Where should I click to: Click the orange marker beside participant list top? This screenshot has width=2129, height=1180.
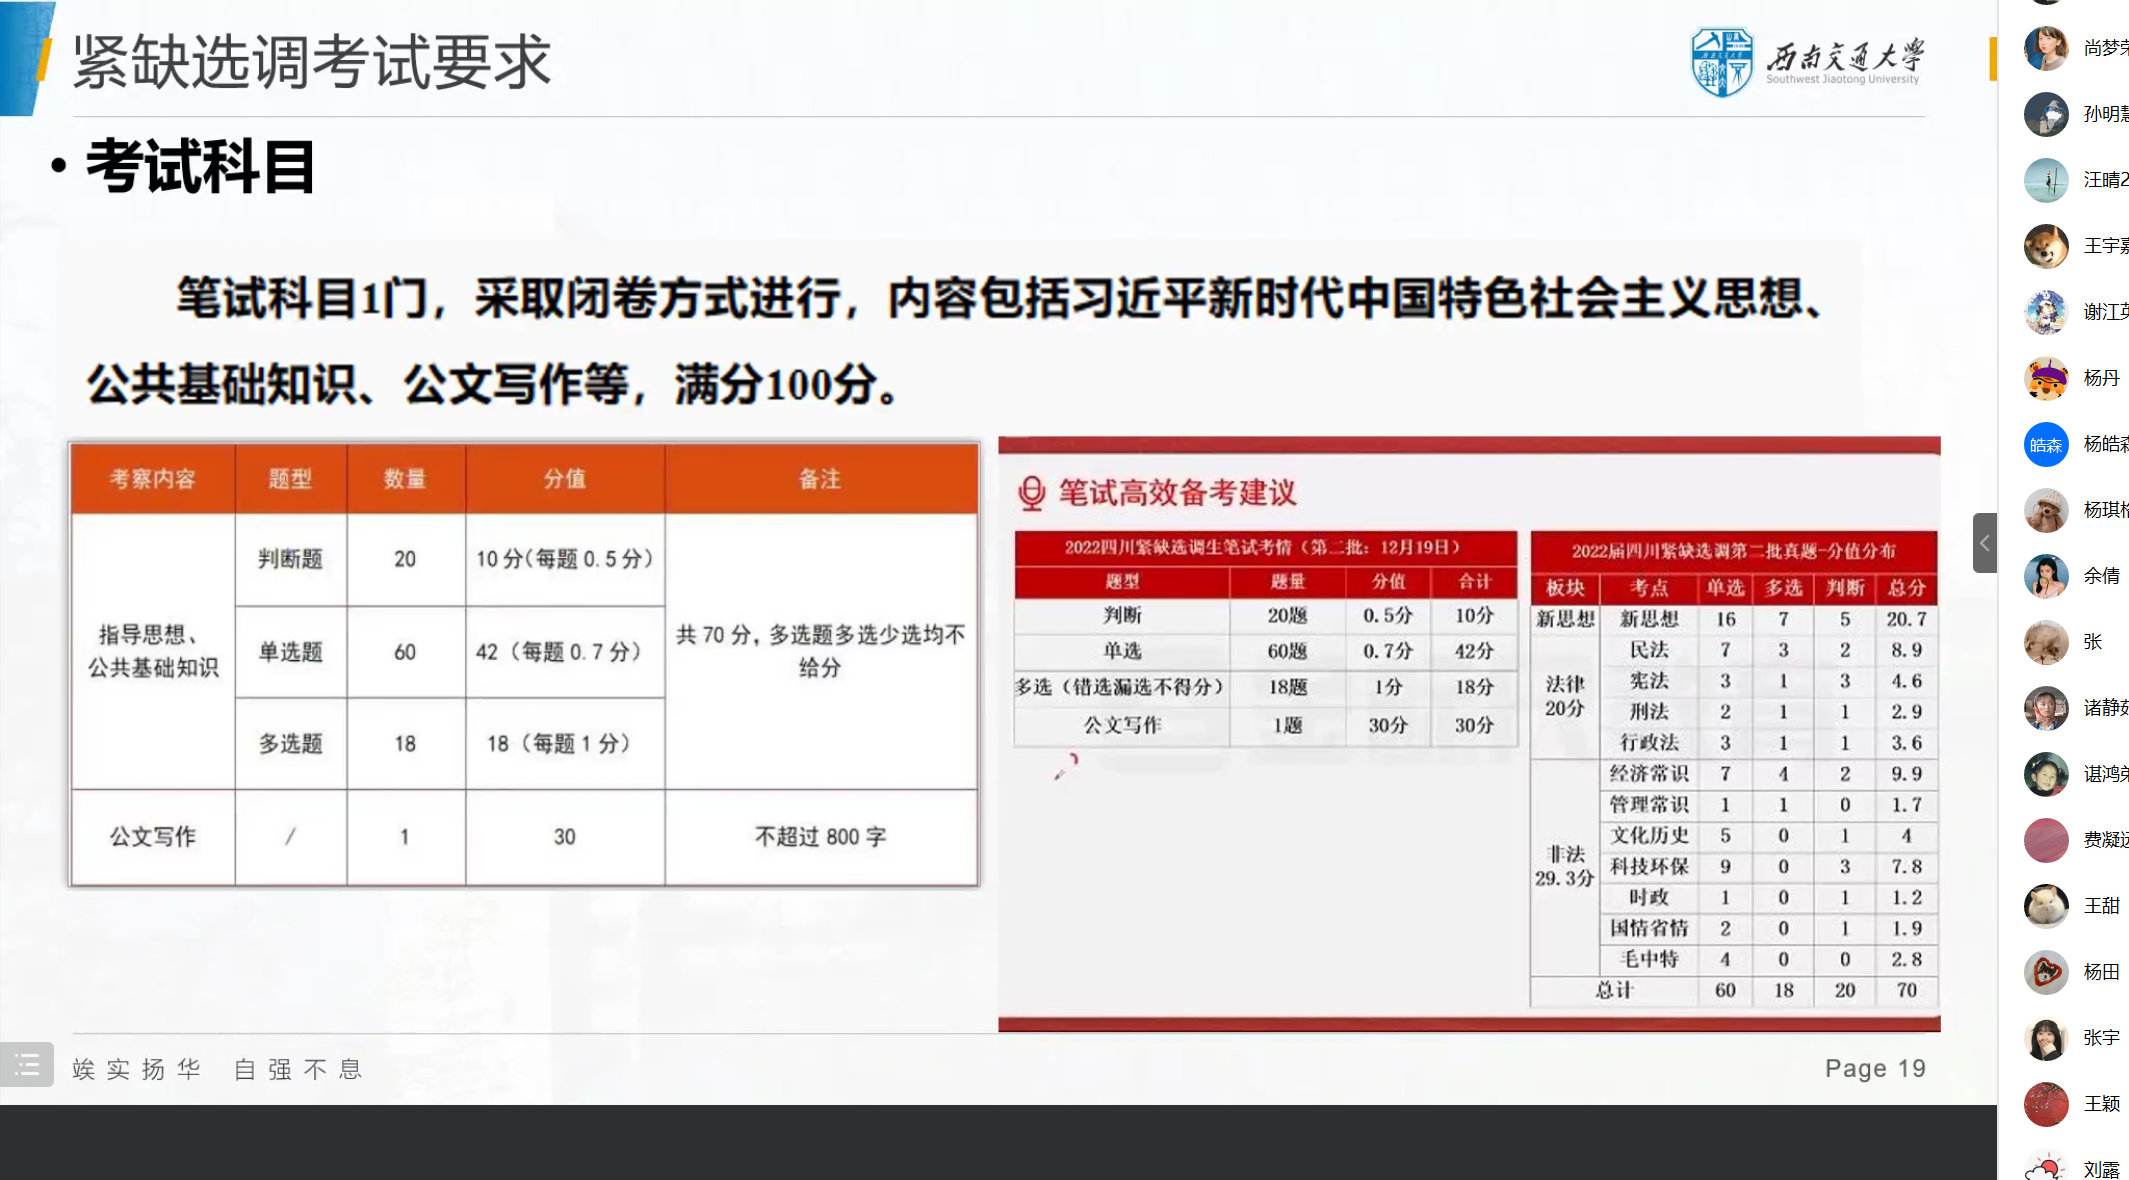point(1993,58)
